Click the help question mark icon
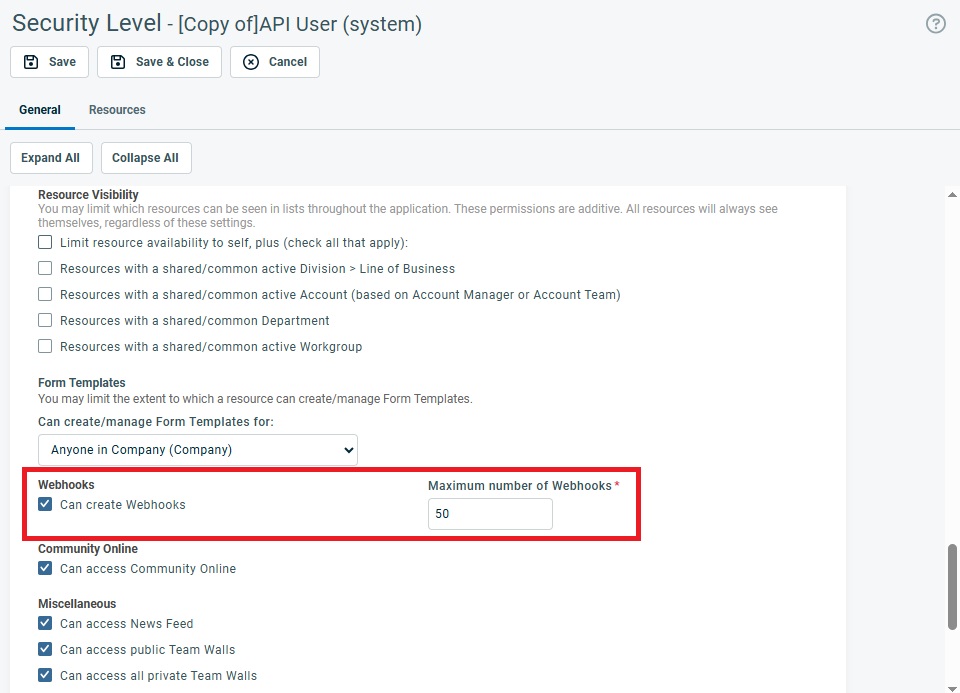This screenshot has width=960, height=693. tap(935, 24)
